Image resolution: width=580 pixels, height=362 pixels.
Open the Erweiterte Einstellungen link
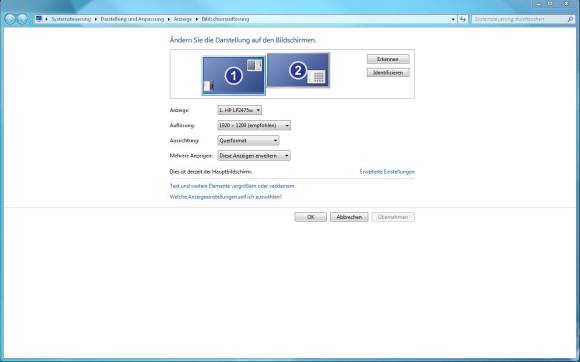(x=387, y=172)
